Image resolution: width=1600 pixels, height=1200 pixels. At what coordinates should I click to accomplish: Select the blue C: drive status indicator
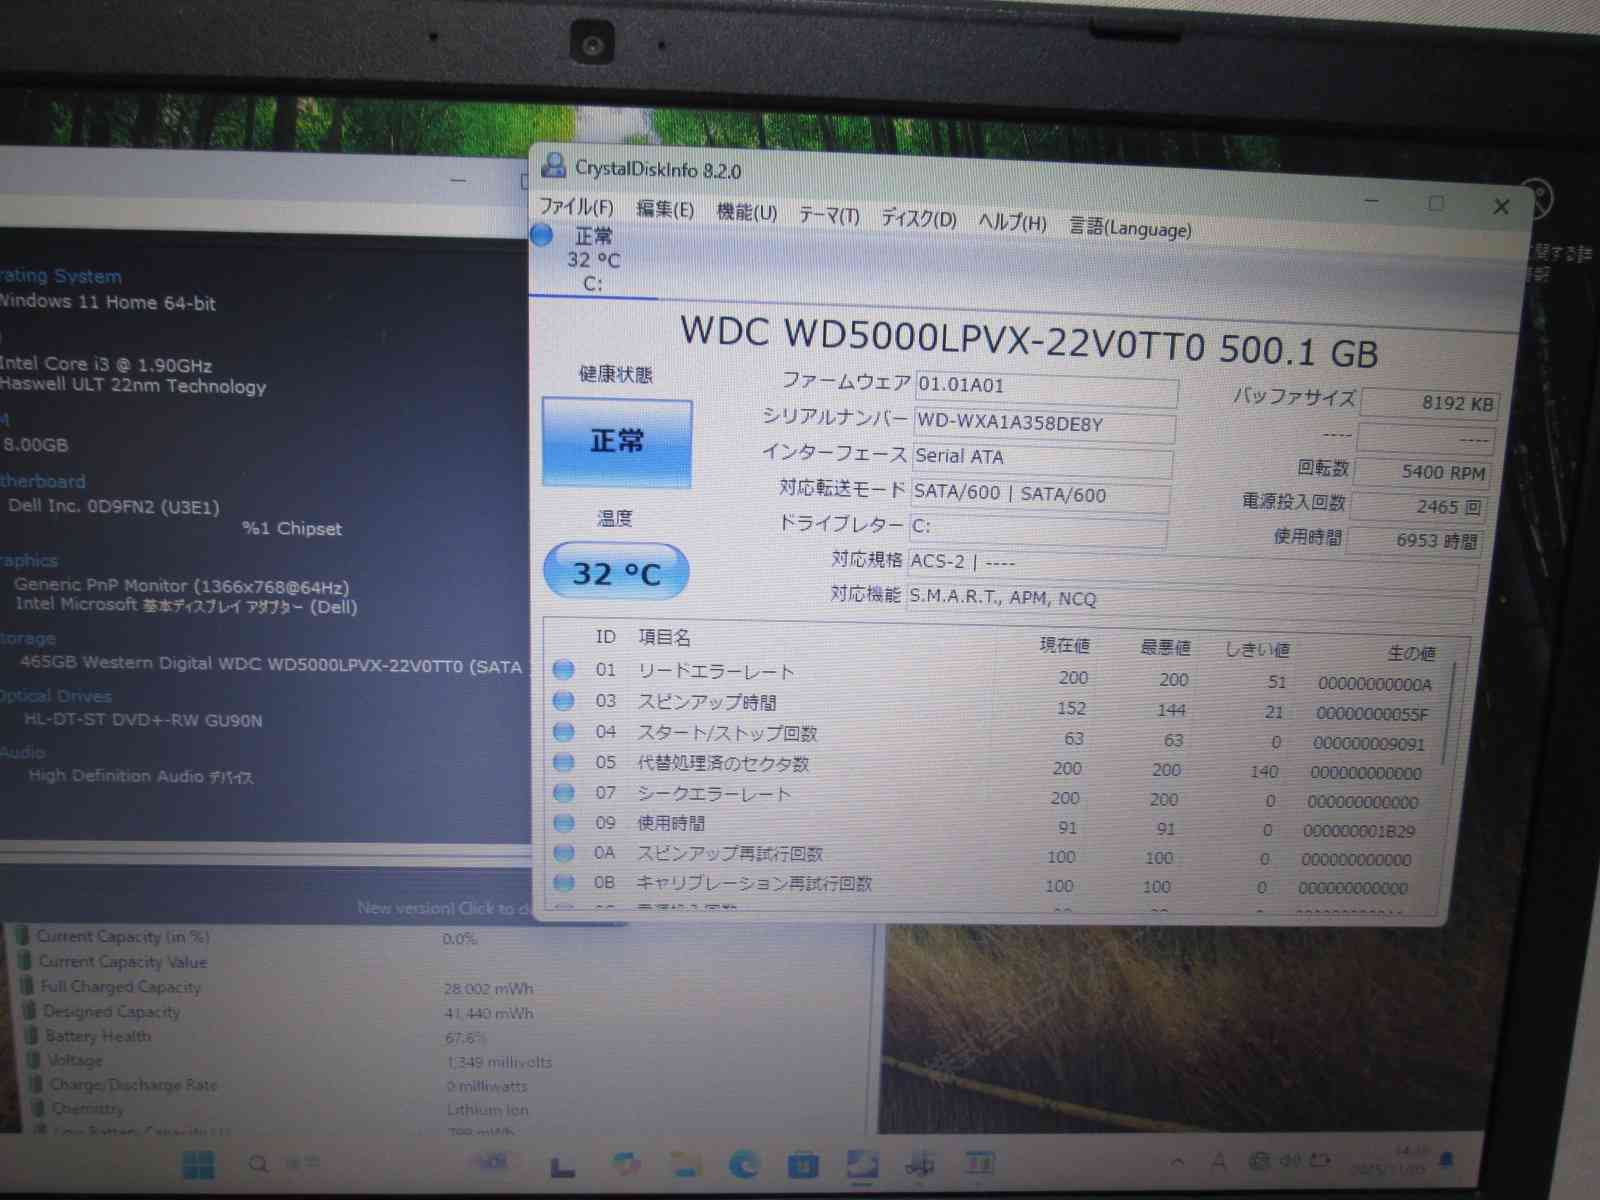click(x=542, y=236)
